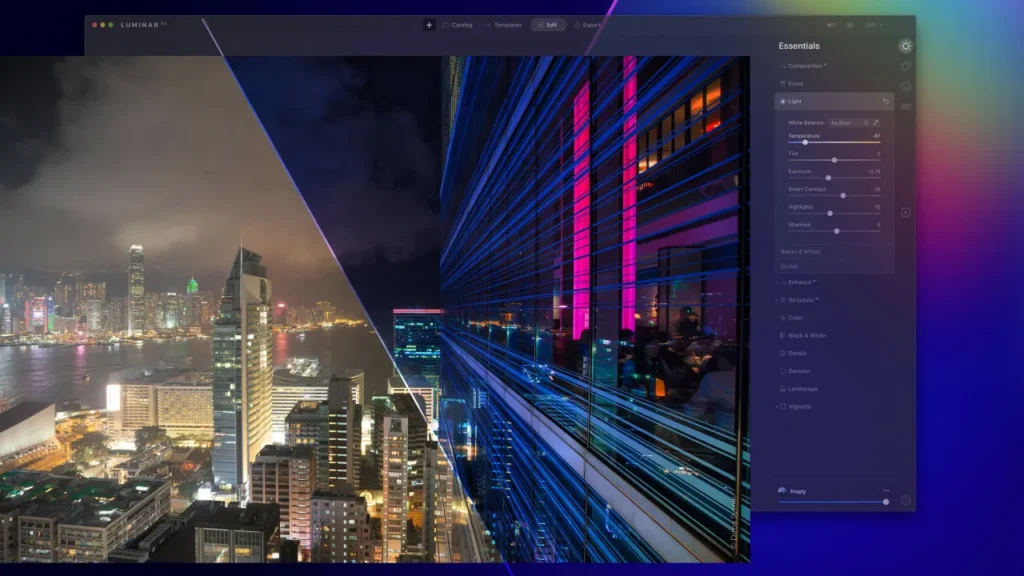Open the Portrait tools face icon

(x=905, y=86)
